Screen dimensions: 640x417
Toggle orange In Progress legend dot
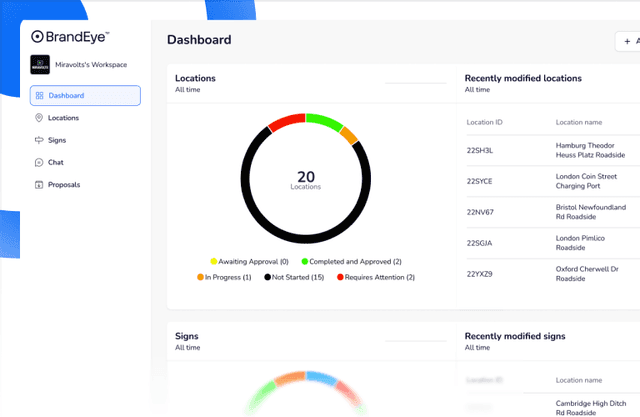(200, 277)
